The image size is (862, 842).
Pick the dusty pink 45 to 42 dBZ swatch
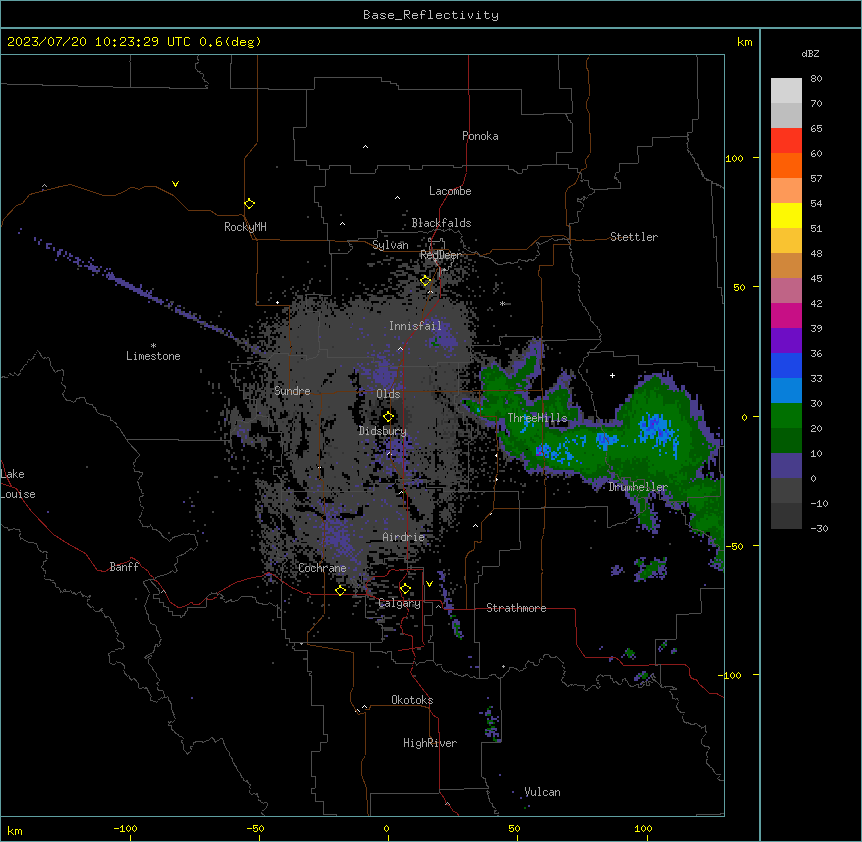point(786,291)
